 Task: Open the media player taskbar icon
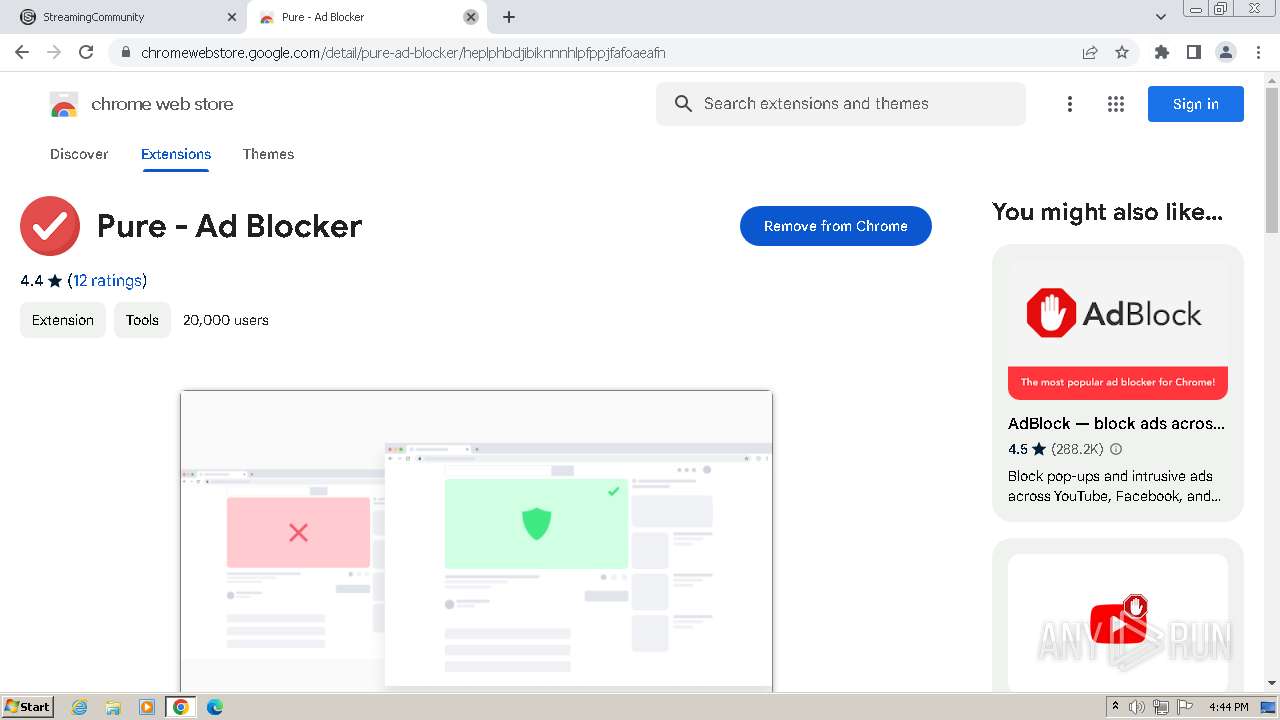coord(147,707)
